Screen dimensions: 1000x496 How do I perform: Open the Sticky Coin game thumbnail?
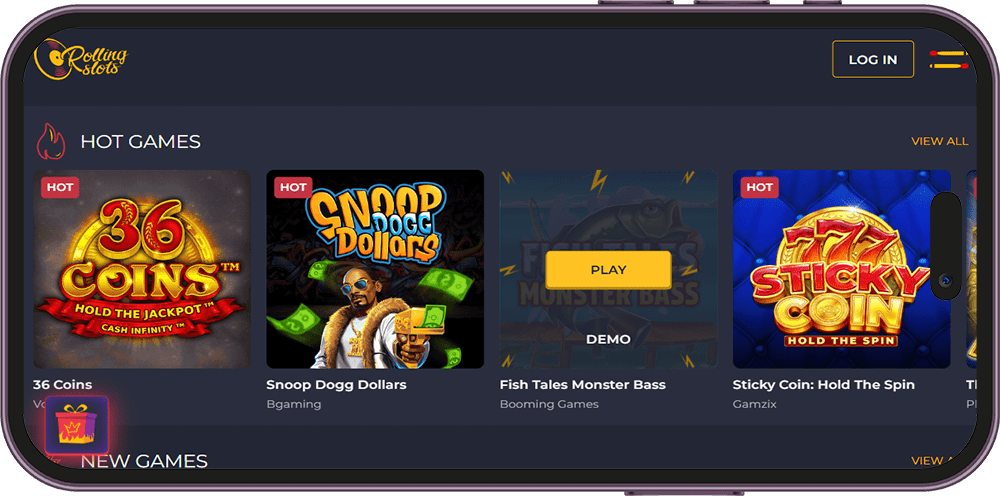(x=841, y=269)
